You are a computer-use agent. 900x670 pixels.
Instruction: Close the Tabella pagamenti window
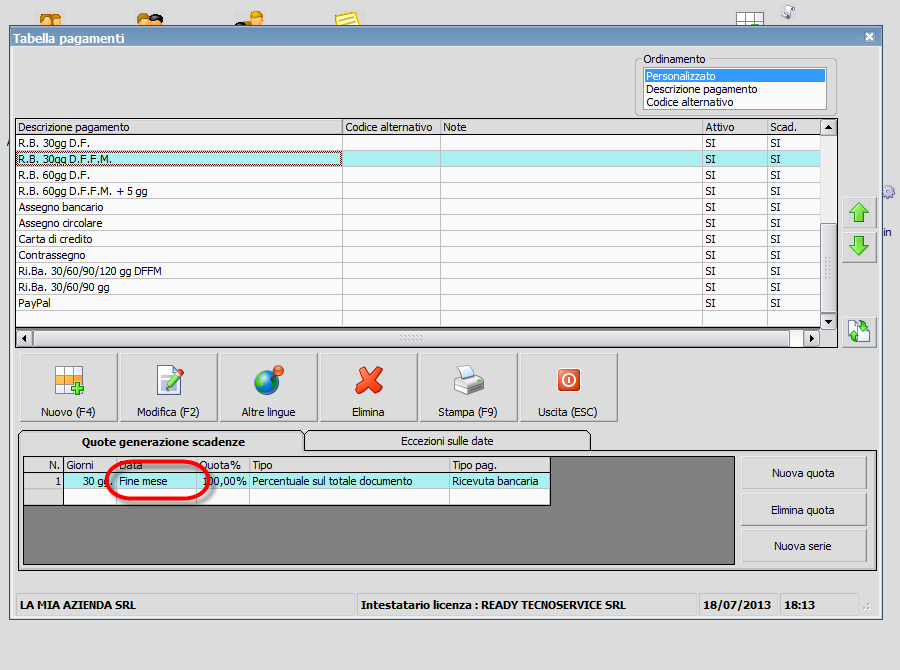[x=870, y=37]
